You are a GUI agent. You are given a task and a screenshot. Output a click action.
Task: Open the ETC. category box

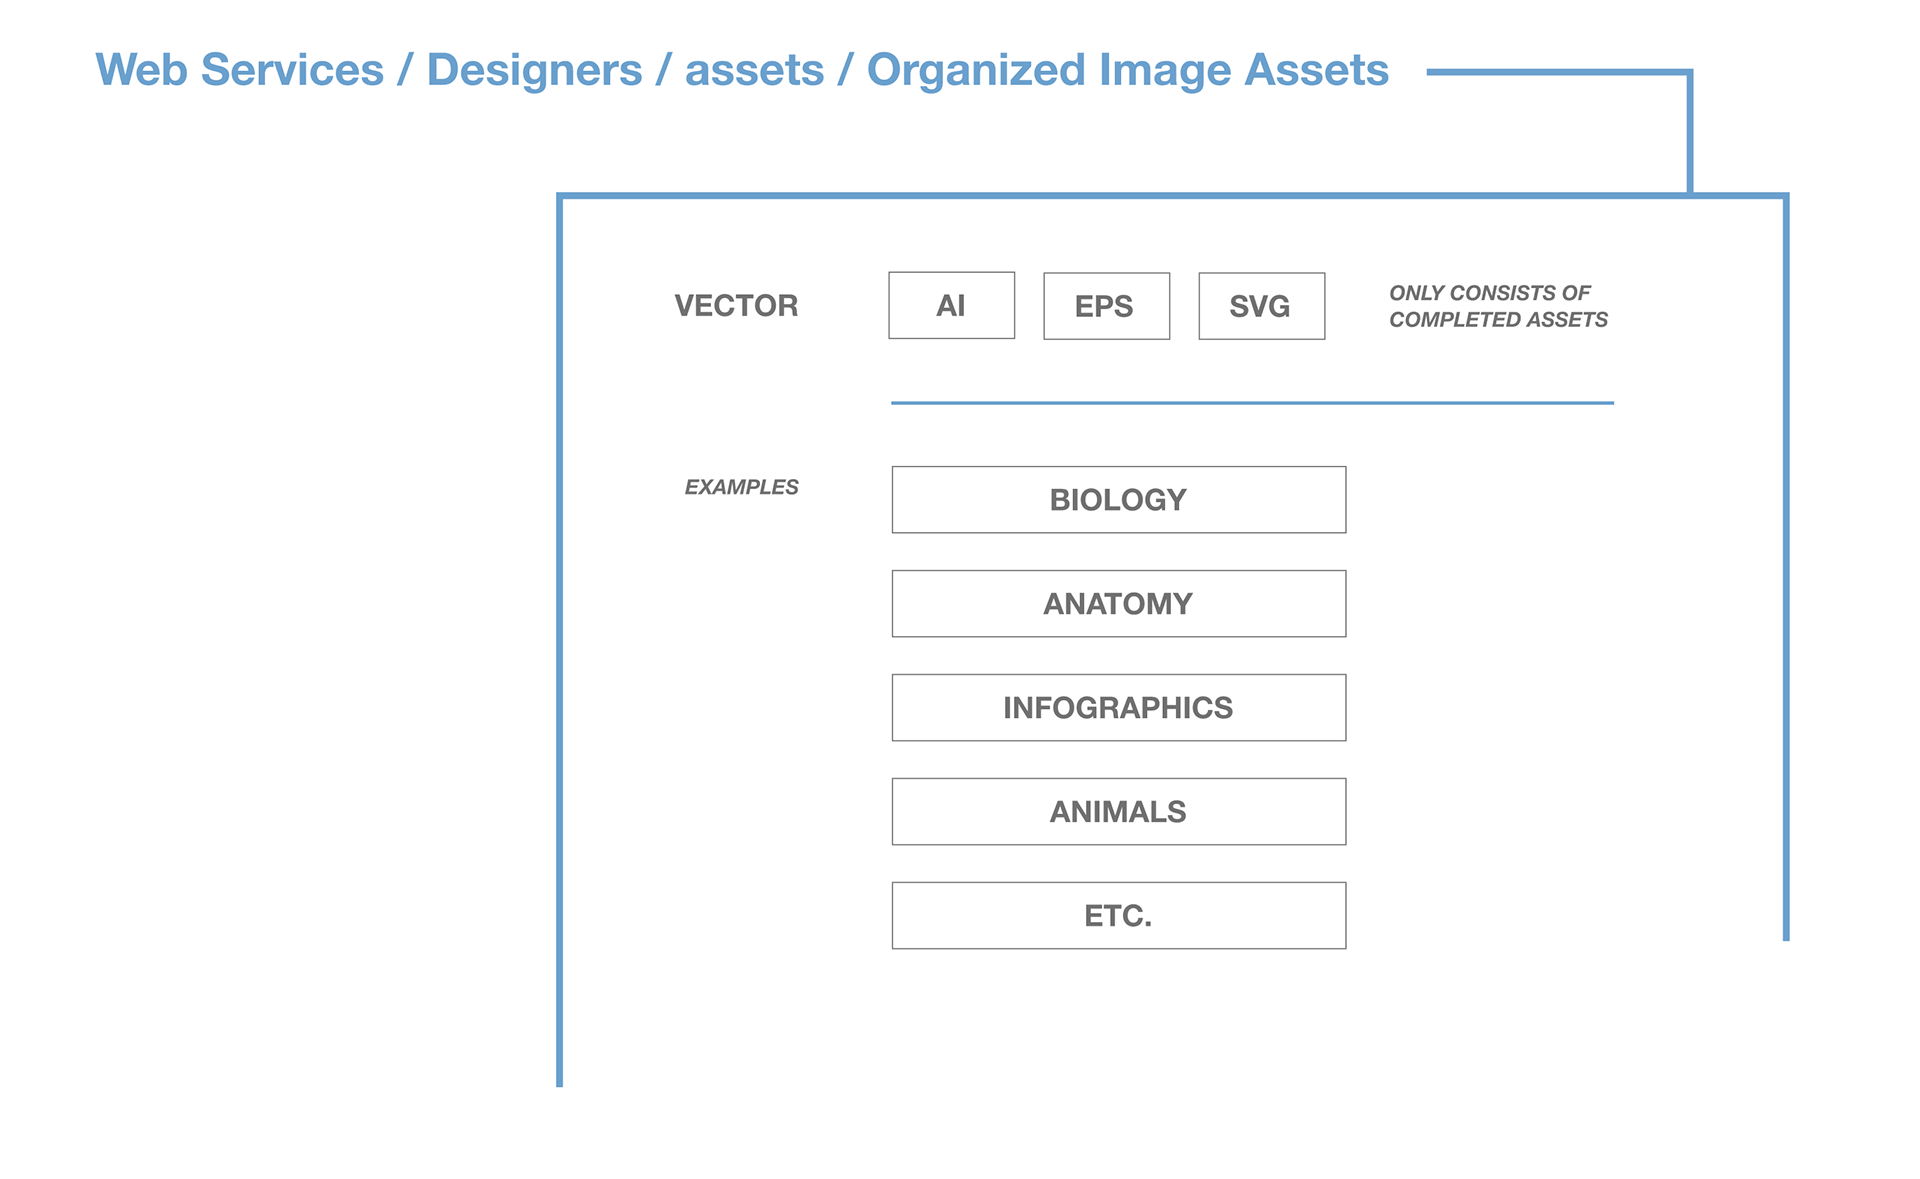point(1118,915)
